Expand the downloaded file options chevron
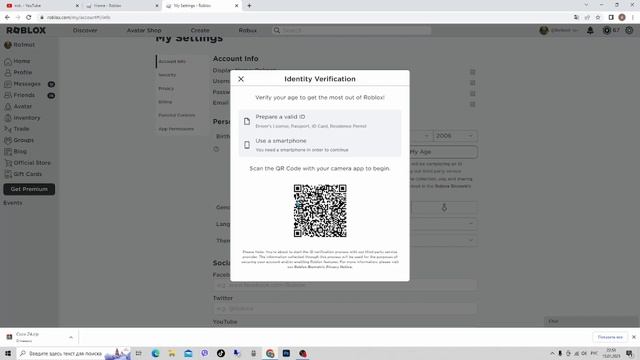This screenshot has height=360, width=640. [71, 337]
